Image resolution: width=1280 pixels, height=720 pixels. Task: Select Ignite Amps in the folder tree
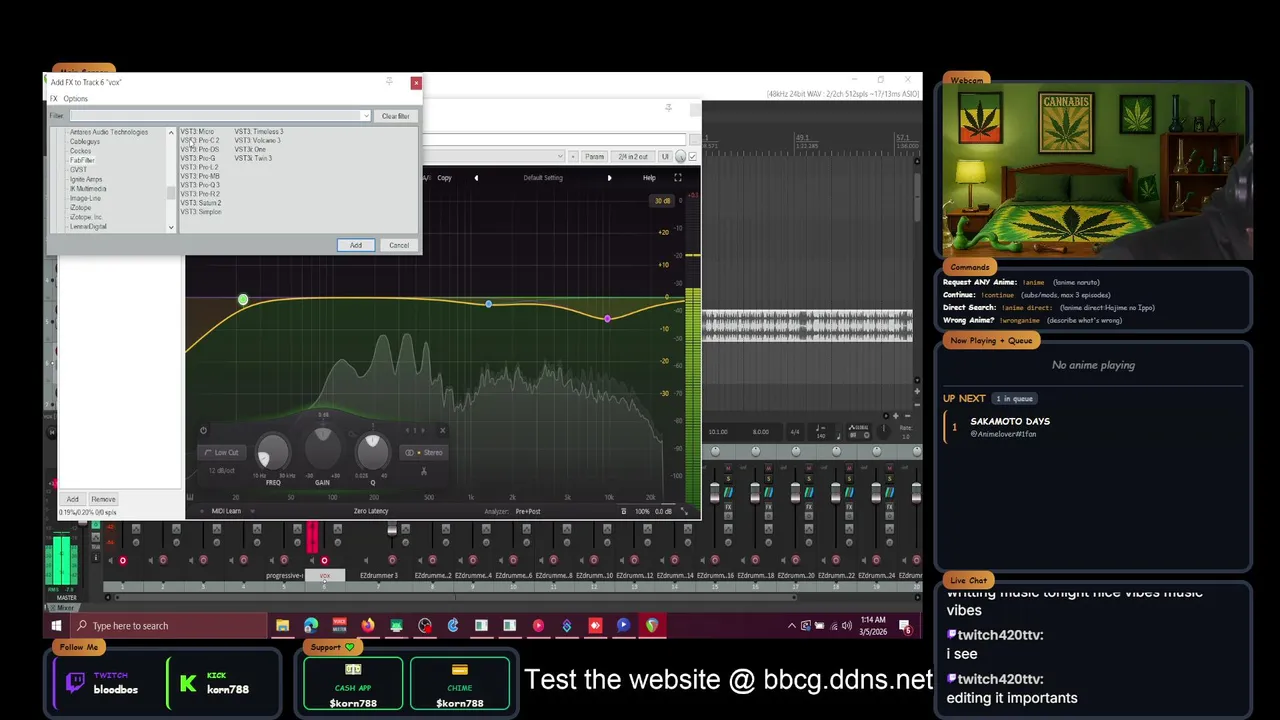pos(86,179)
